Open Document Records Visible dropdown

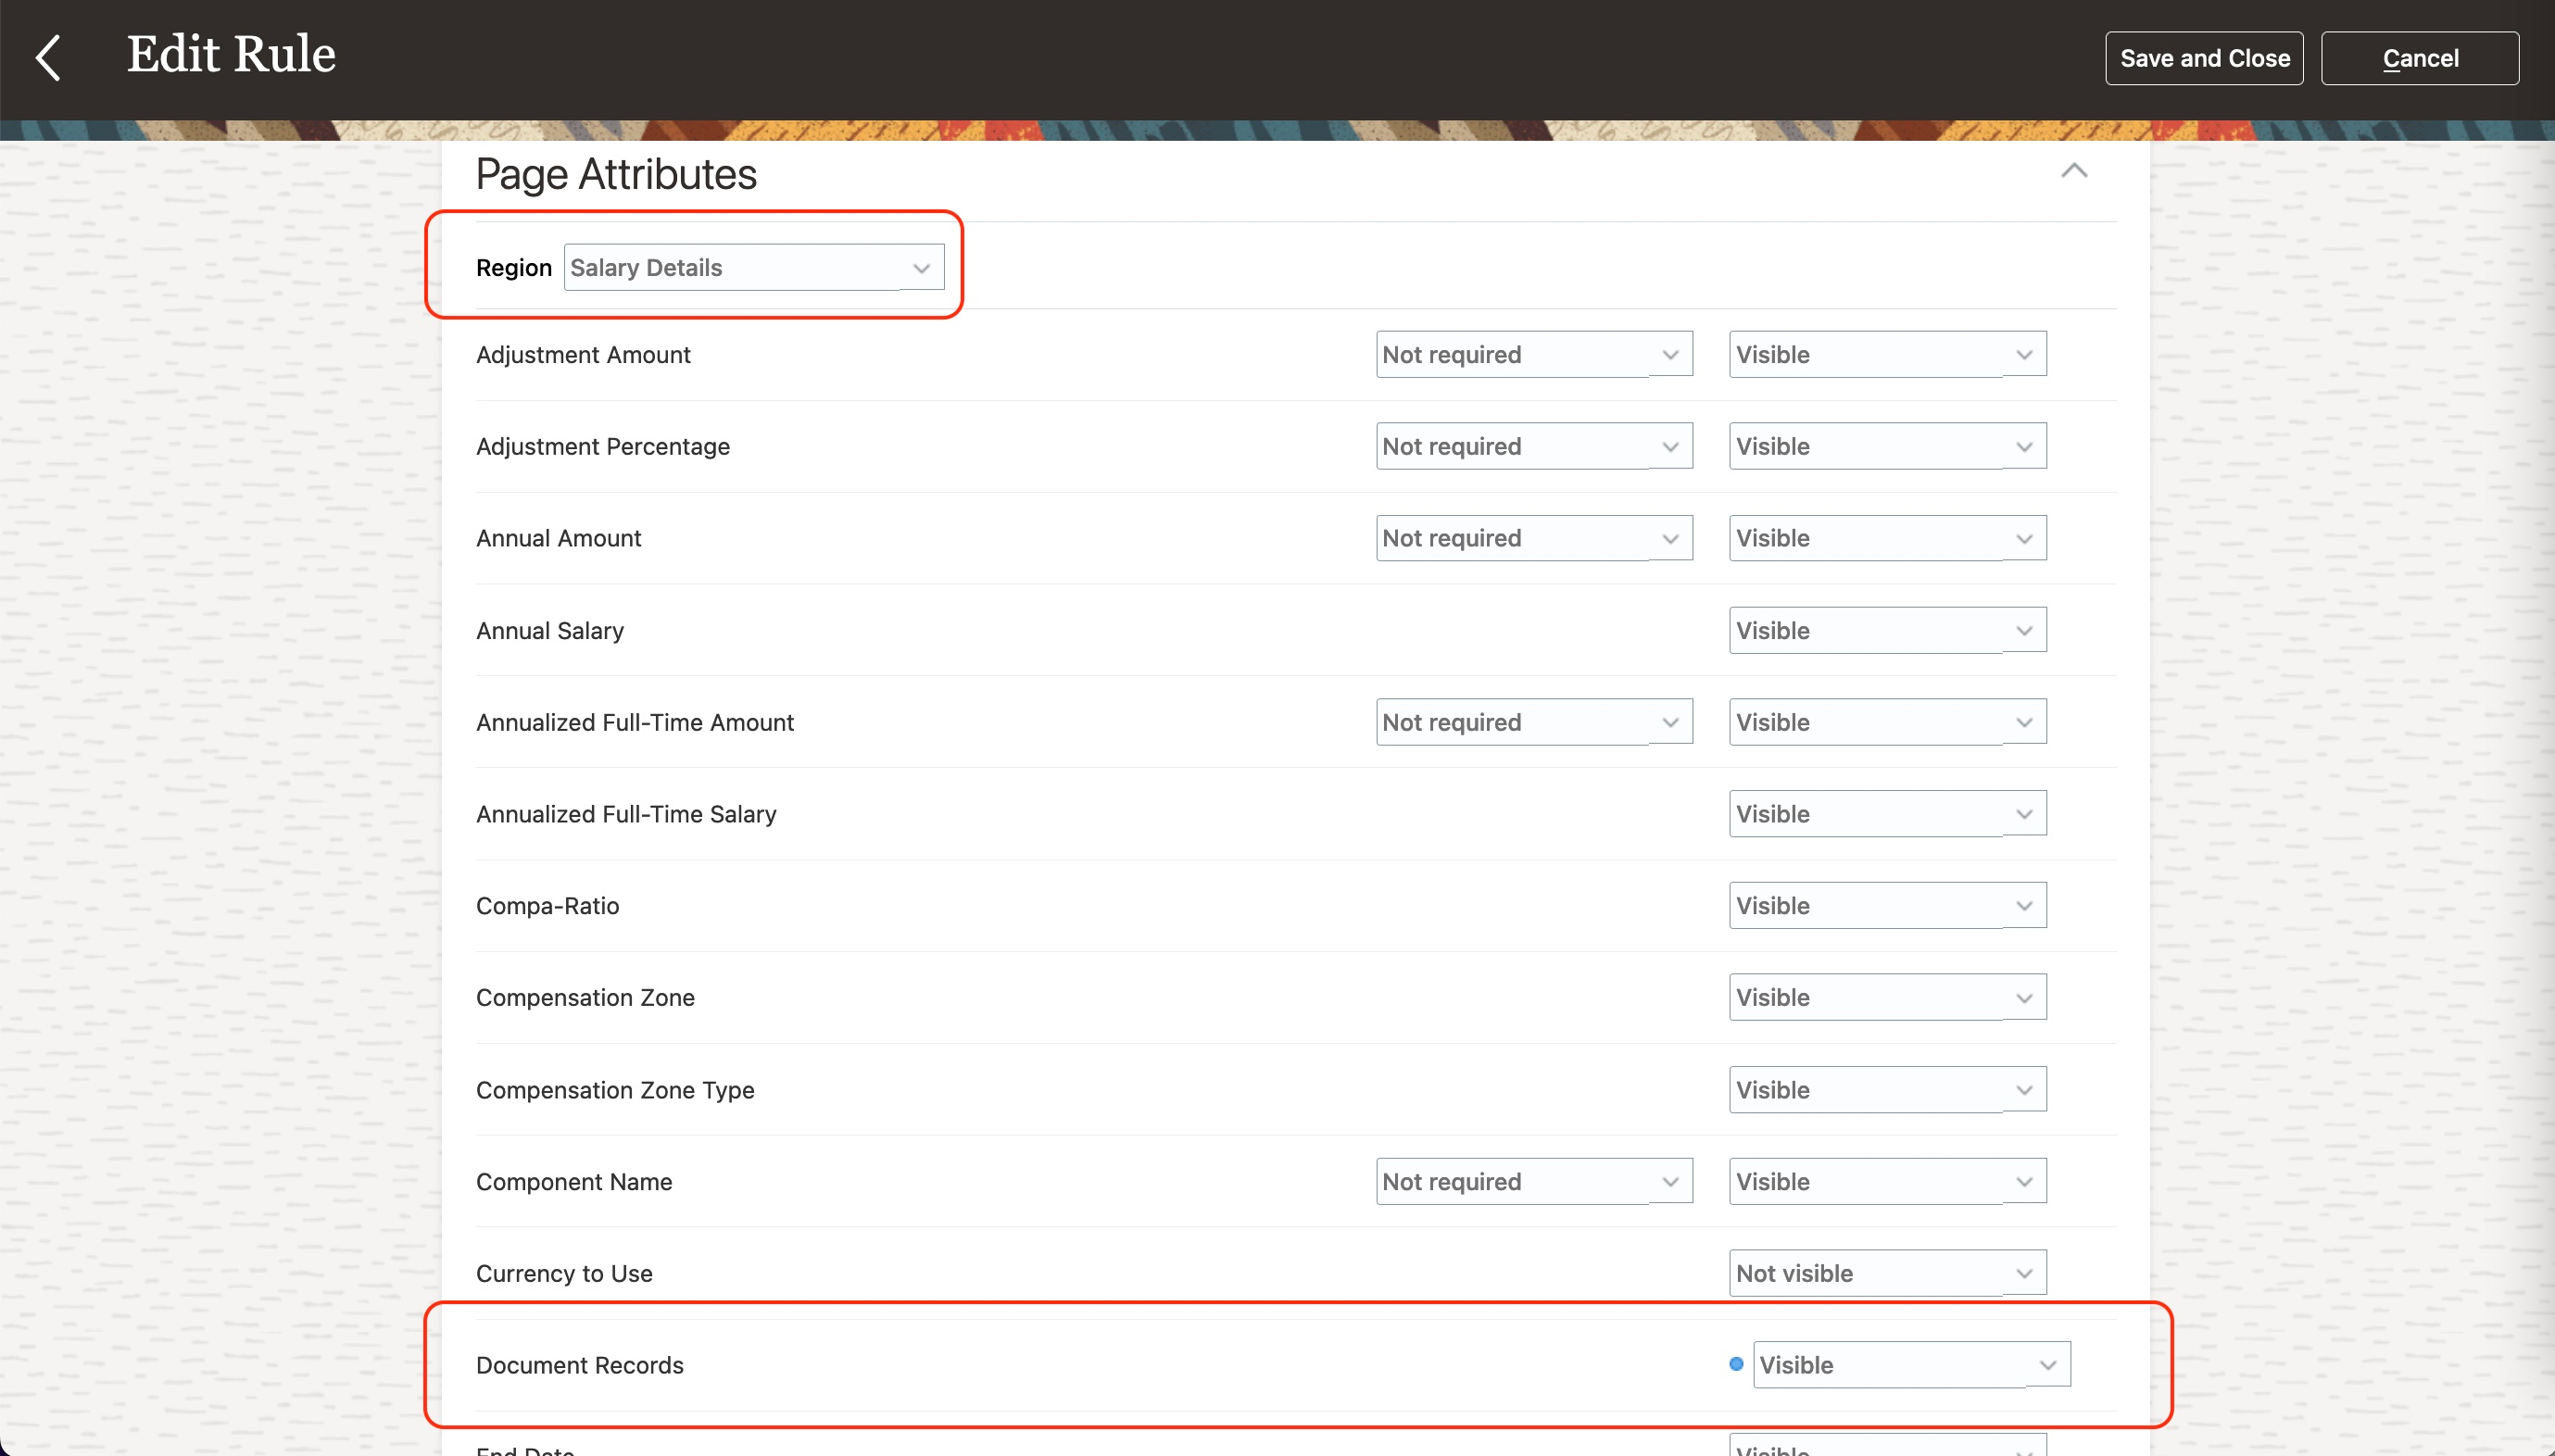[x=1910, y=1366]
